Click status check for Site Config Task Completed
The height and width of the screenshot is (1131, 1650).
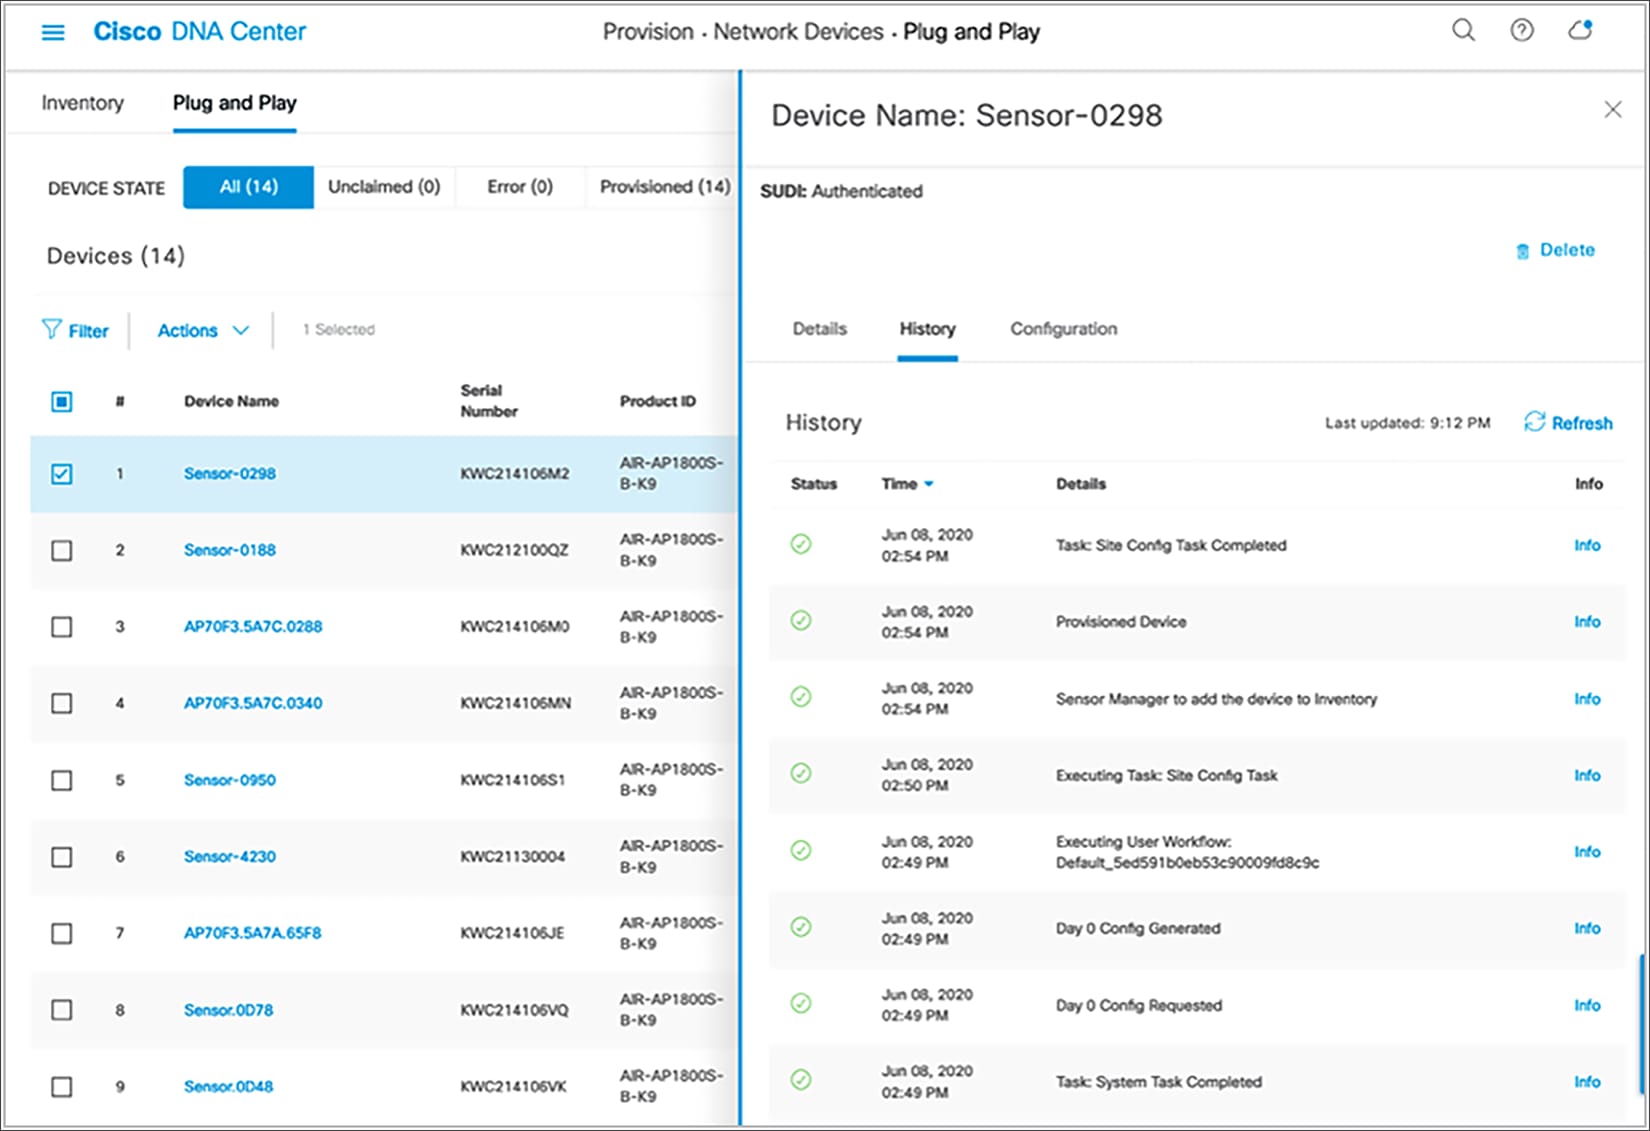(x=801, y=544)
